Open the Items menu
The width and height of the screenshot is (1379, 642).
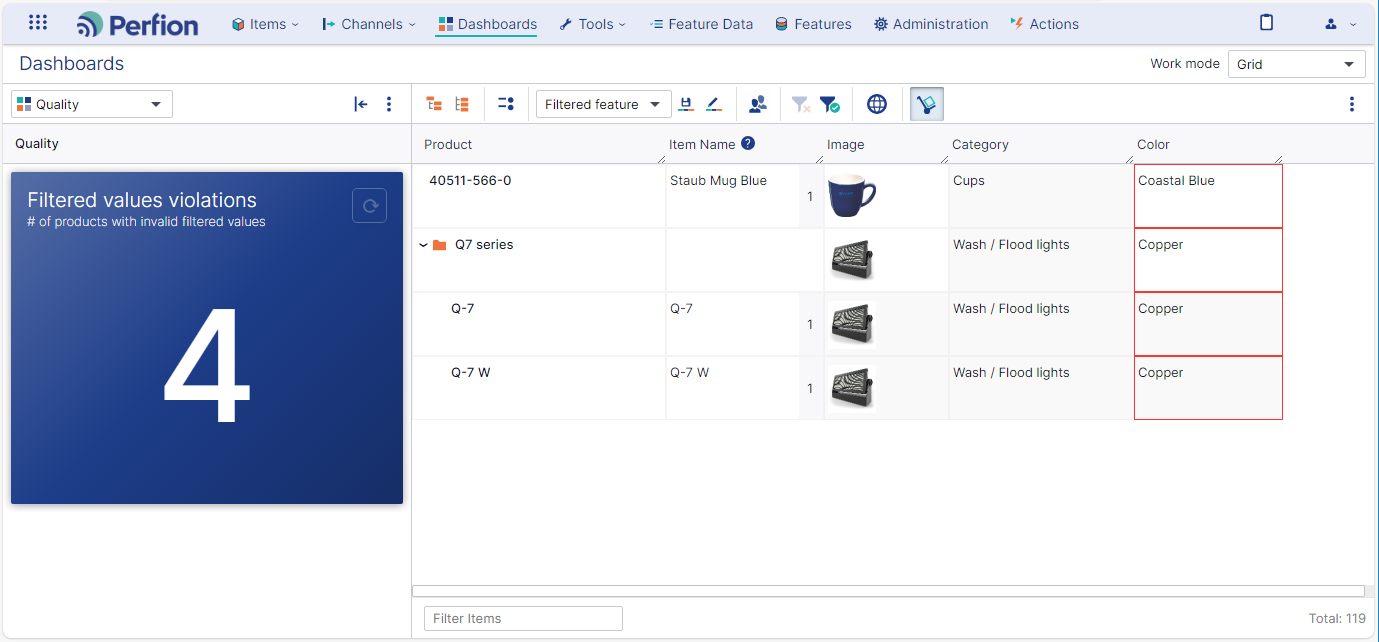tap(265, 24)
